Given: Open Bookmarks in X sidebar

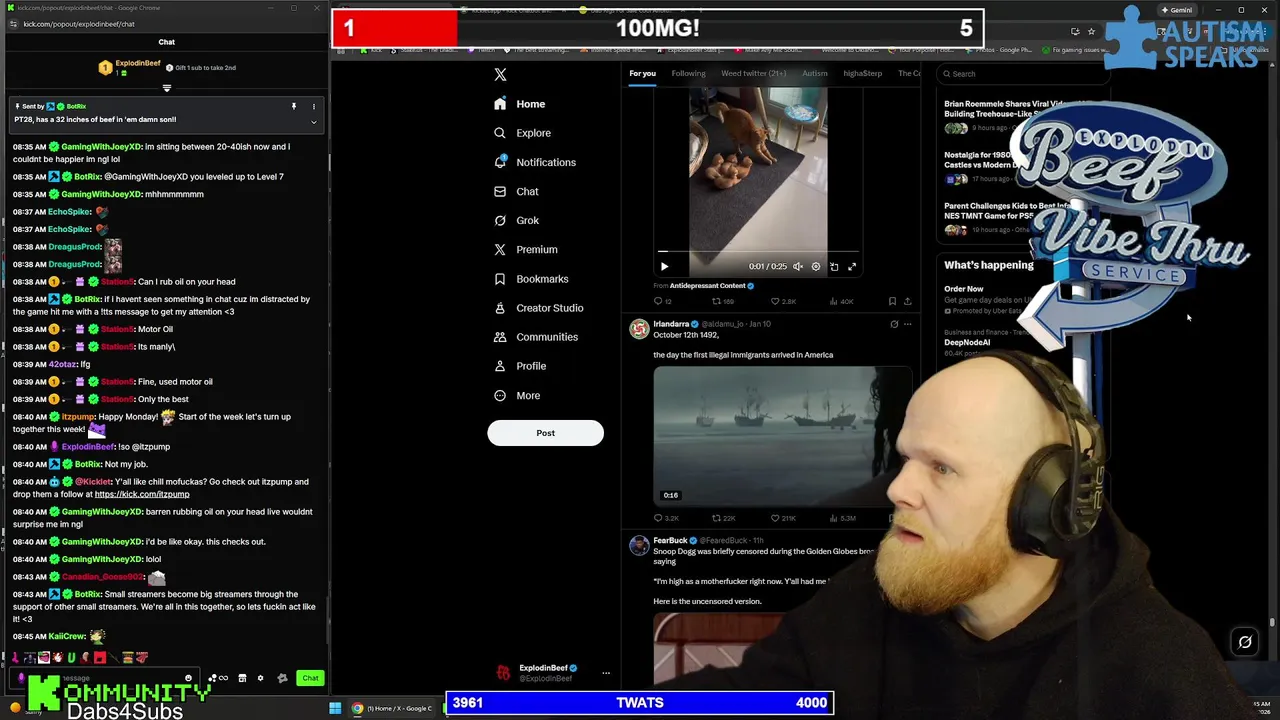Looking at the screenshot, I should (531, 279).
